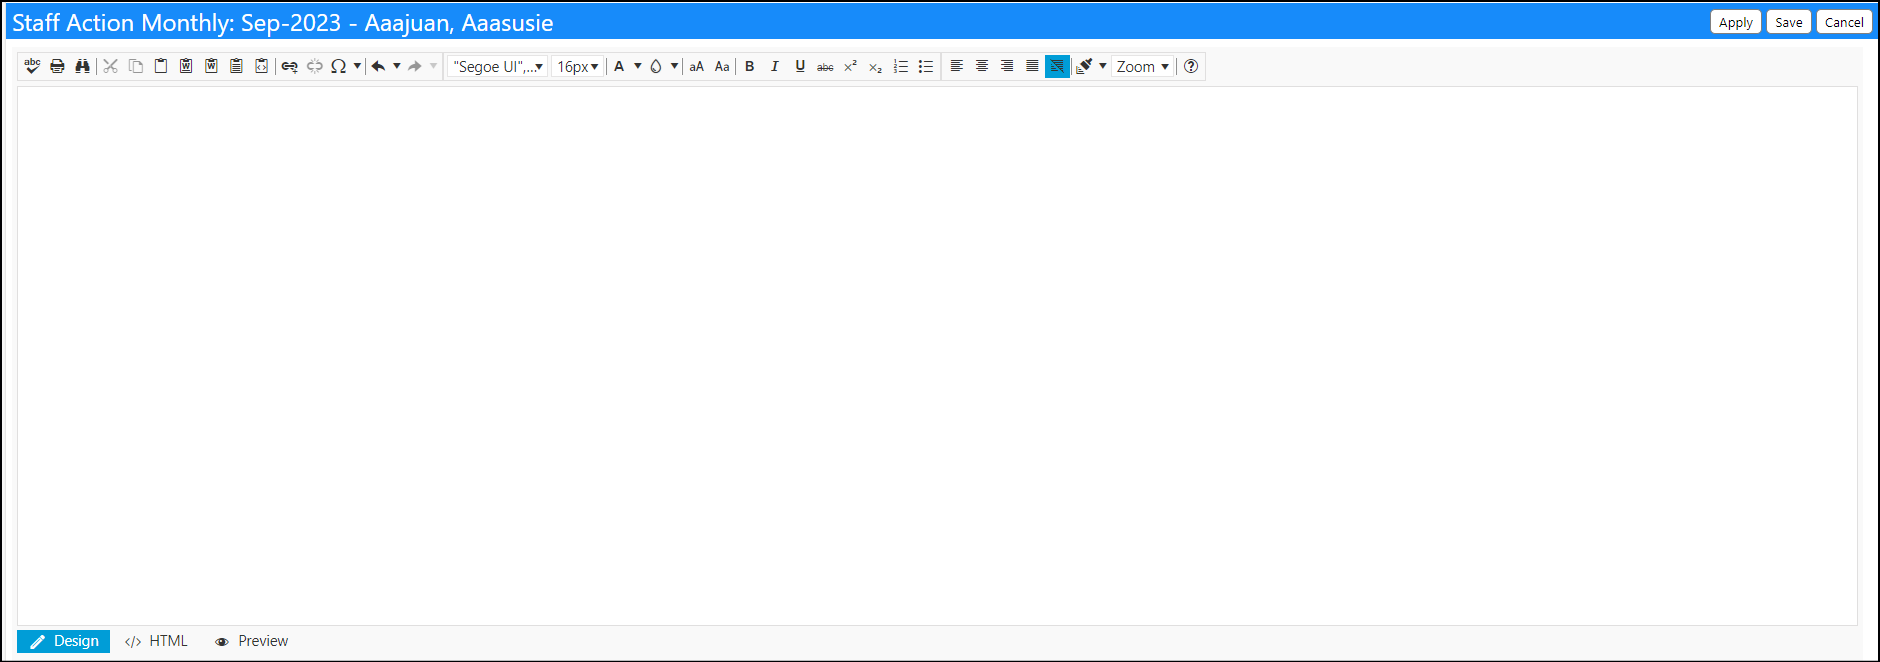Open the Zoom dropdown
Image resolution: width=1880 pixels, height=662 pixels.
(x=1143, y=66)
